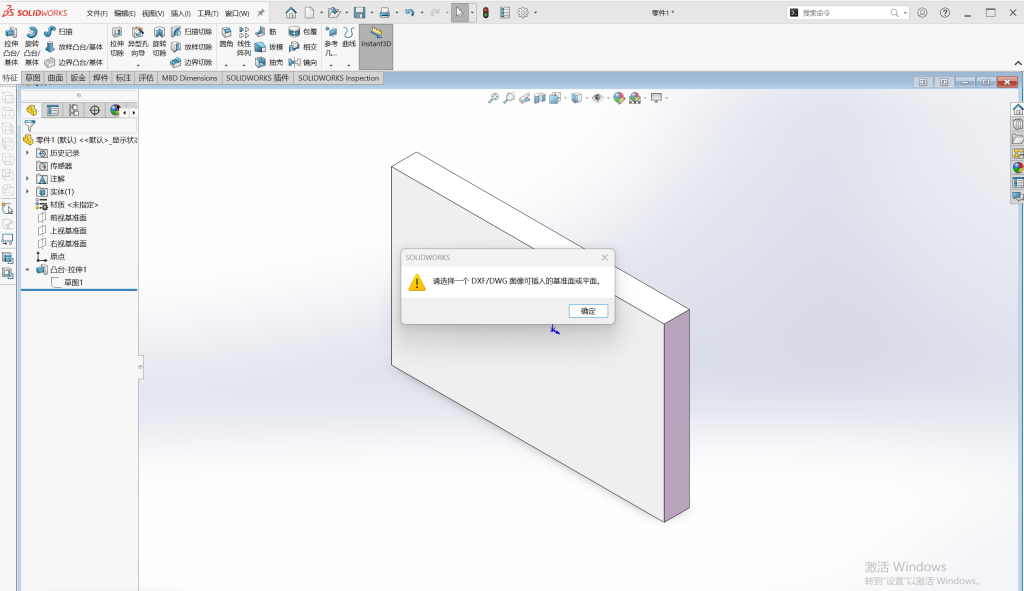Select the 扫描 swept boss tool
This screenshot has width=1024, height=591.
[59, 31]
